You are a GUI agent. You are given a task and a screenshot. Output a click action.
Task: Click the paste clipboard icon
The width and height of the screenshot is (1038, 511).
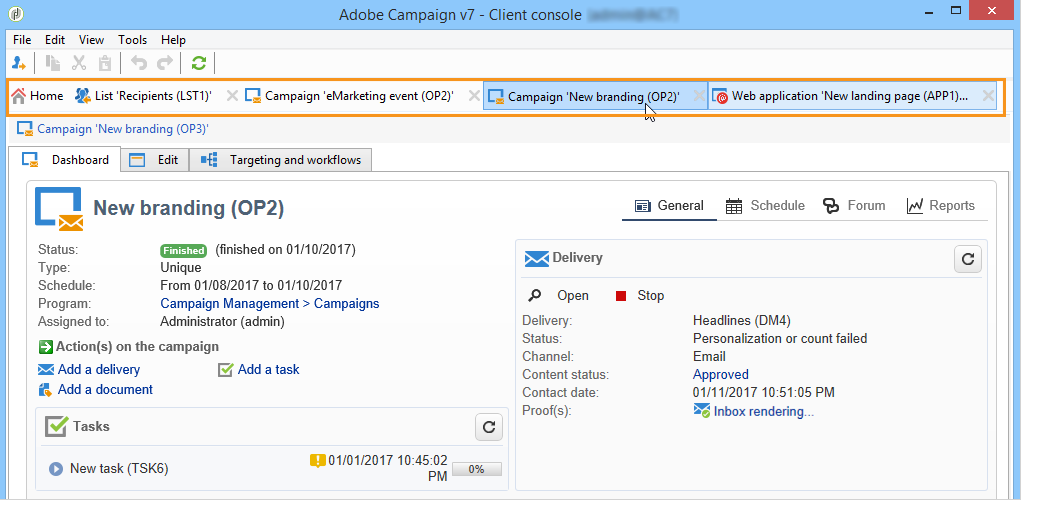pyautogui.click(x=105, y=63)
